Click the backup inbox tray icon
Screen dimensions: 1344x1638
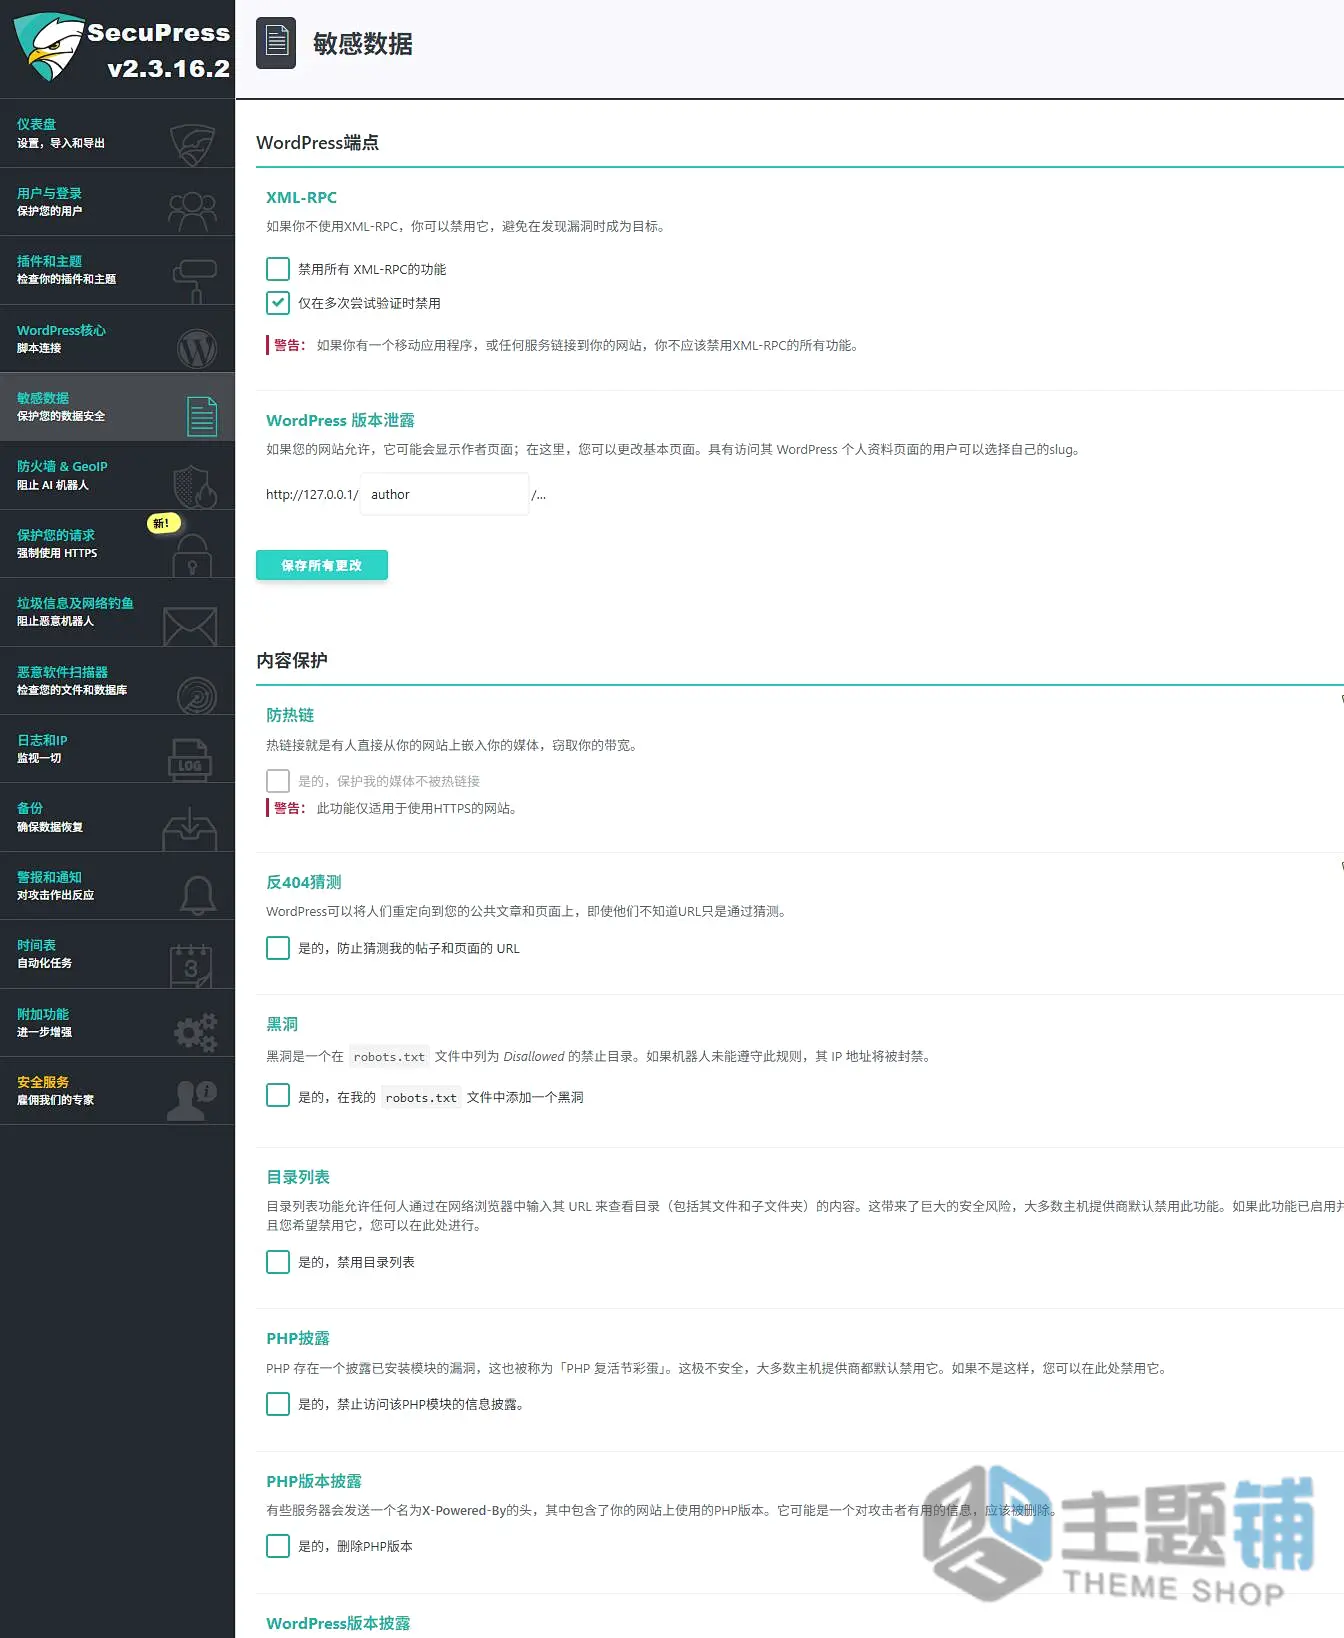click(190, 829)
